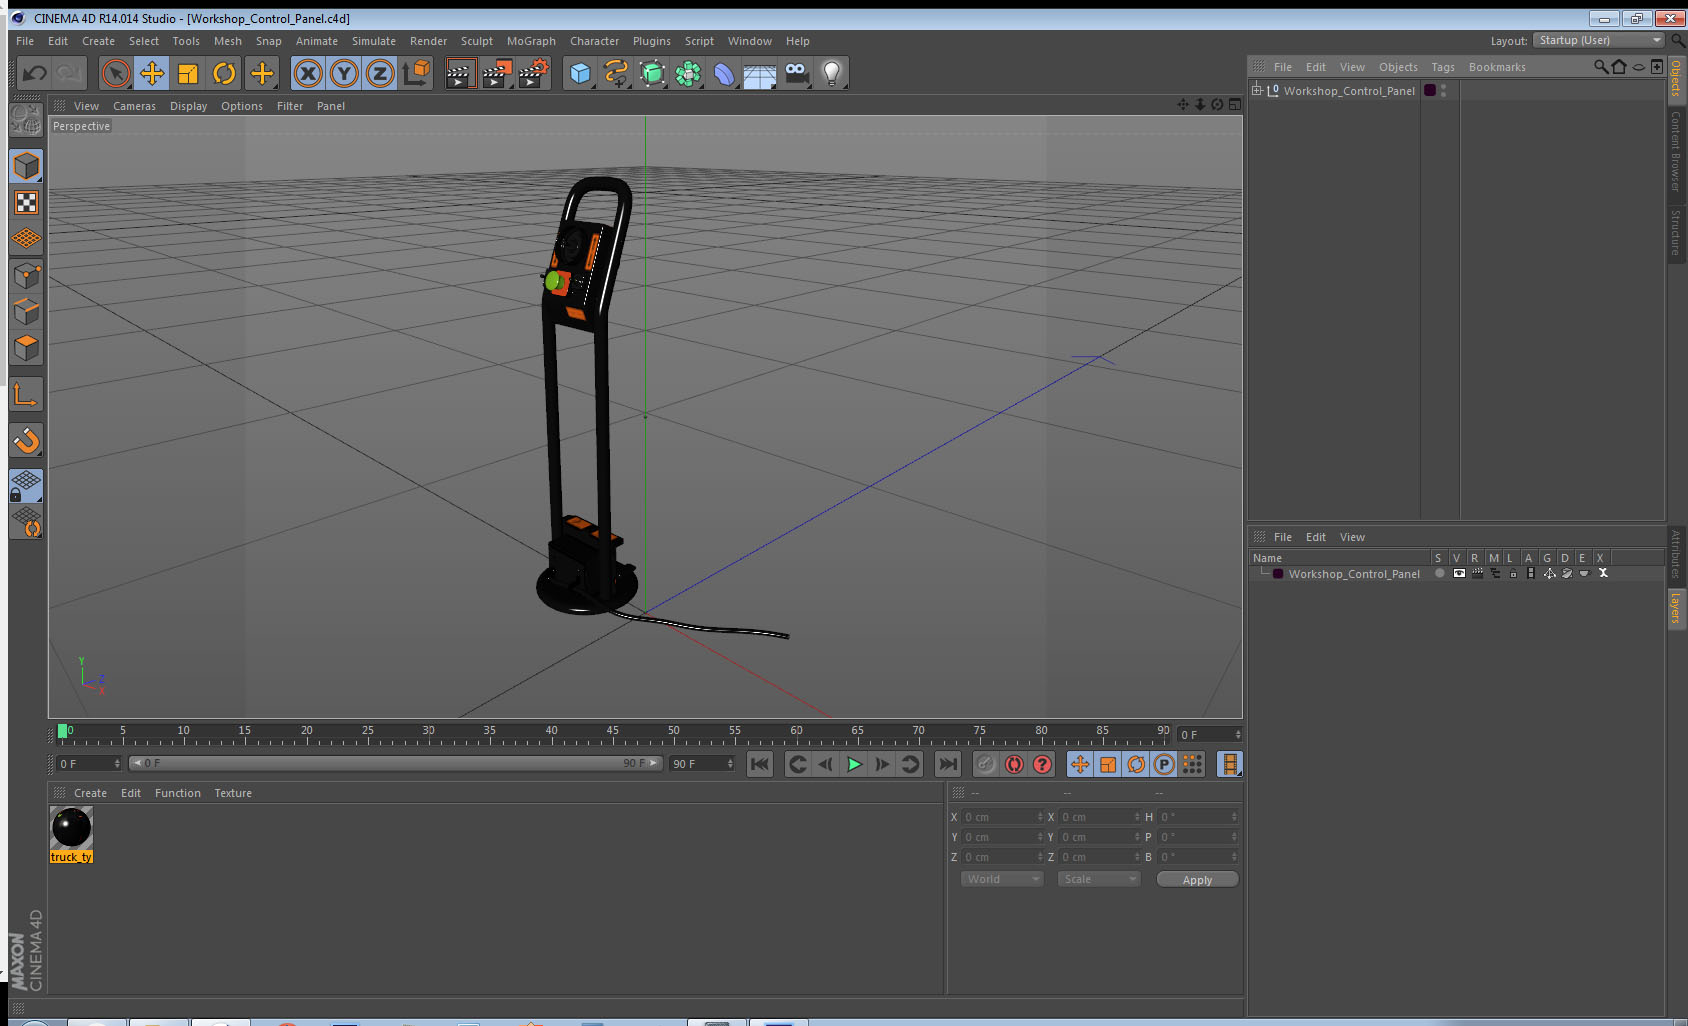Play the animation forwards
Screen dimensions: 1688x1026
[854, 764]
